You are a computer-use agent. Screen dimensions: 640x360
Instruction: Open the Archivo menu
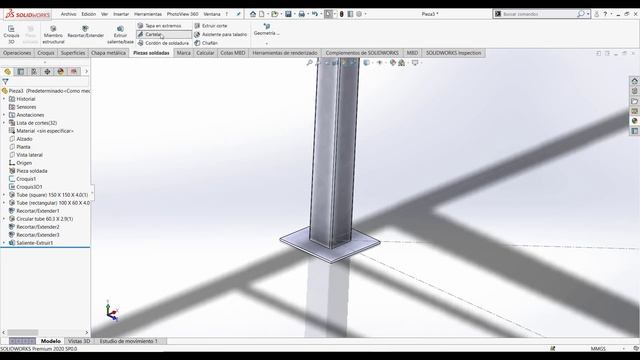69,14
